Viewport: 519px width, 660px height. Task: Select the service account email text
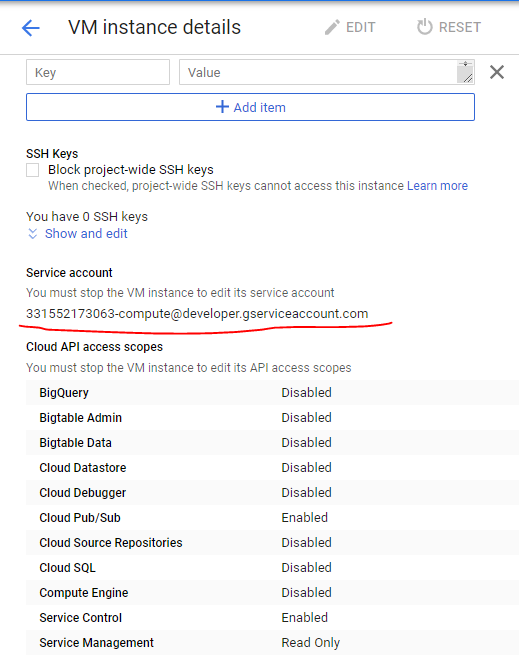[197, 314]
